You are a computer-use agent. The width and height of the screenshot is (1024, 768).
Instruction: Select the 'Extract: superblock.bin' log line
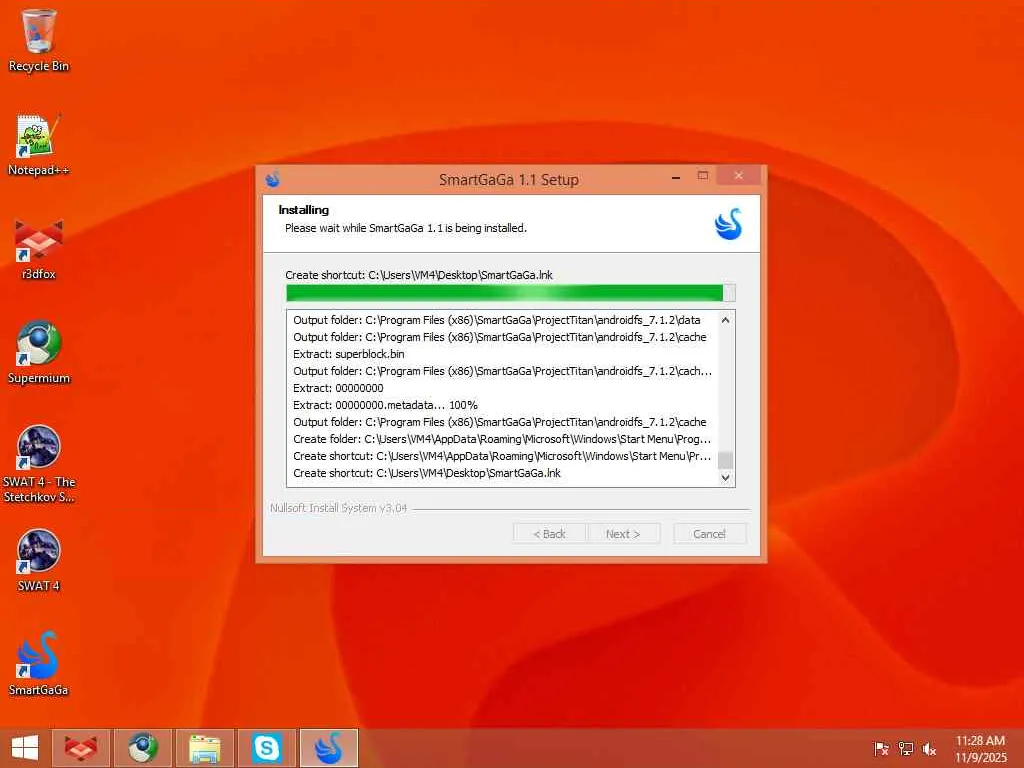(x=349, y=354)
